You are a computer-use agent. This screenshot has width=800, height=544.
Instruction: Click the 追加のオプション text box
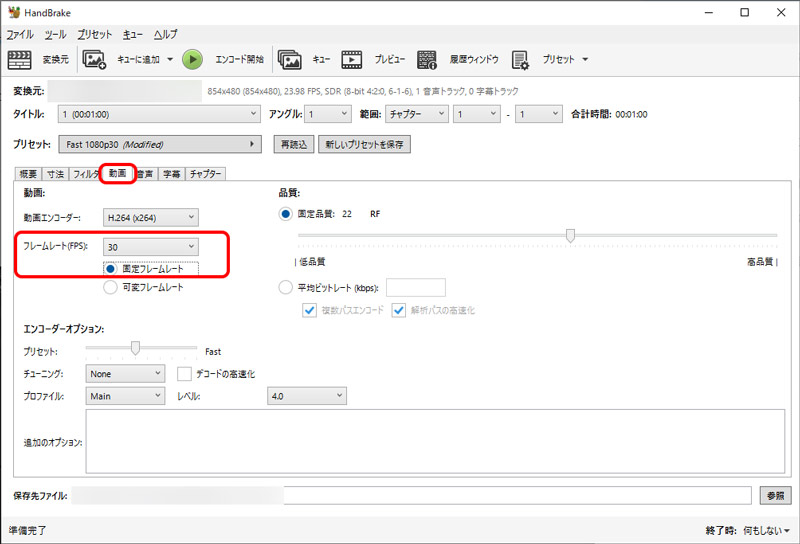point(436,441)
